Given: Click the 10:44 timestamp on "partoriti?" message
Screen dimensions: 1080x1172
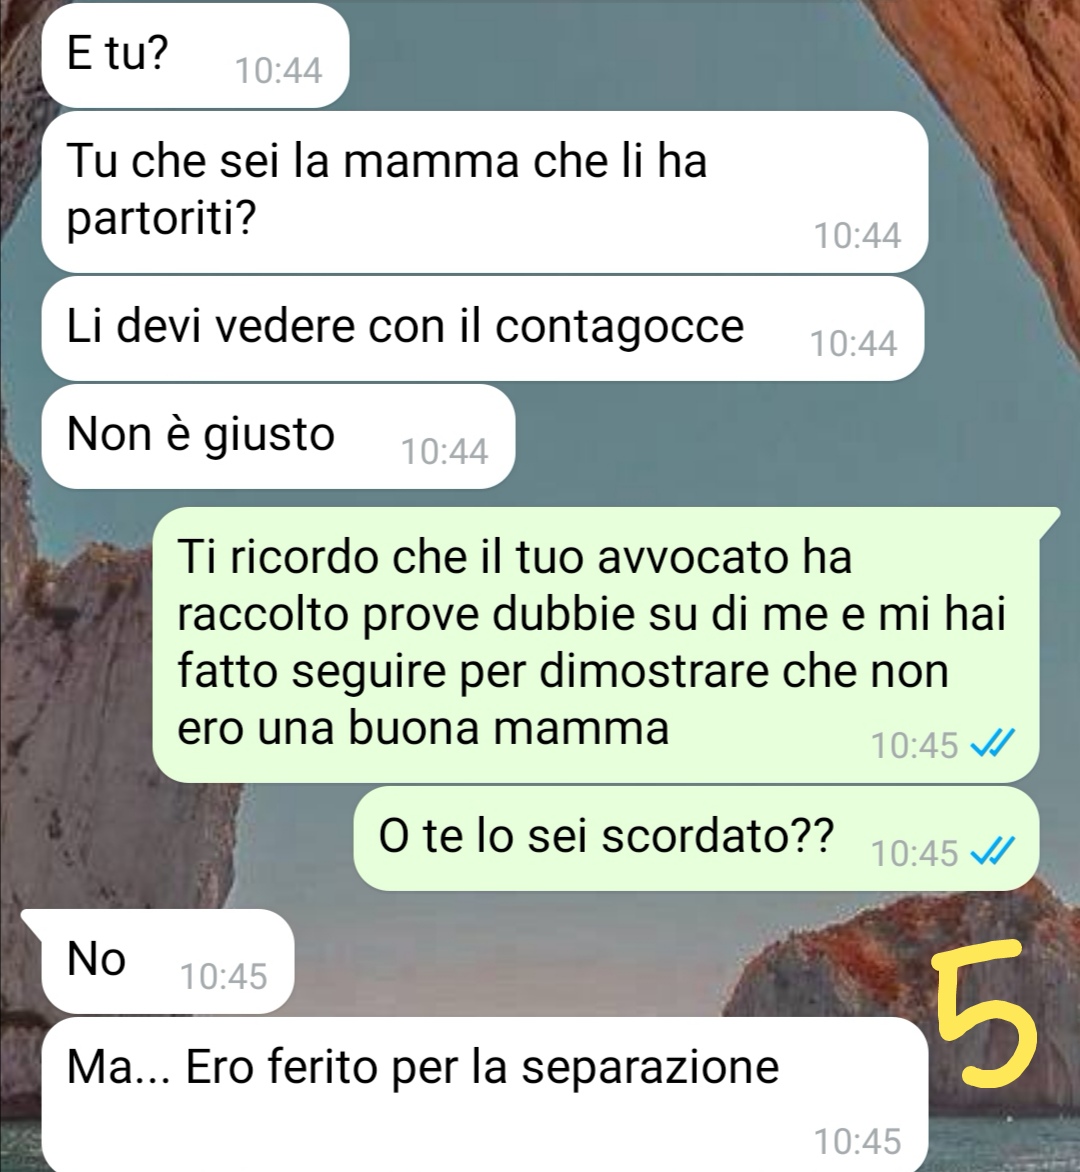Looking at the screenshot, I should pos(857,235).
